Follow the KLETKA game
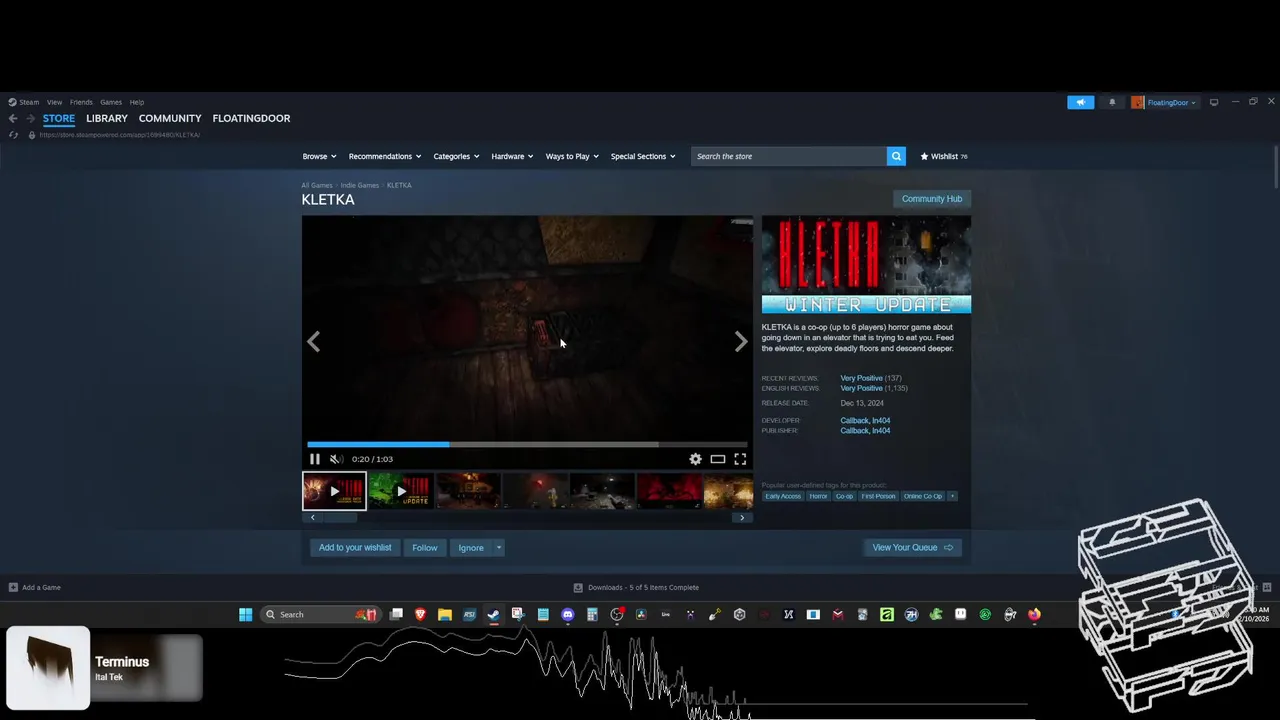This screenshot has height=720, width=1280. [x=425, y=547]
